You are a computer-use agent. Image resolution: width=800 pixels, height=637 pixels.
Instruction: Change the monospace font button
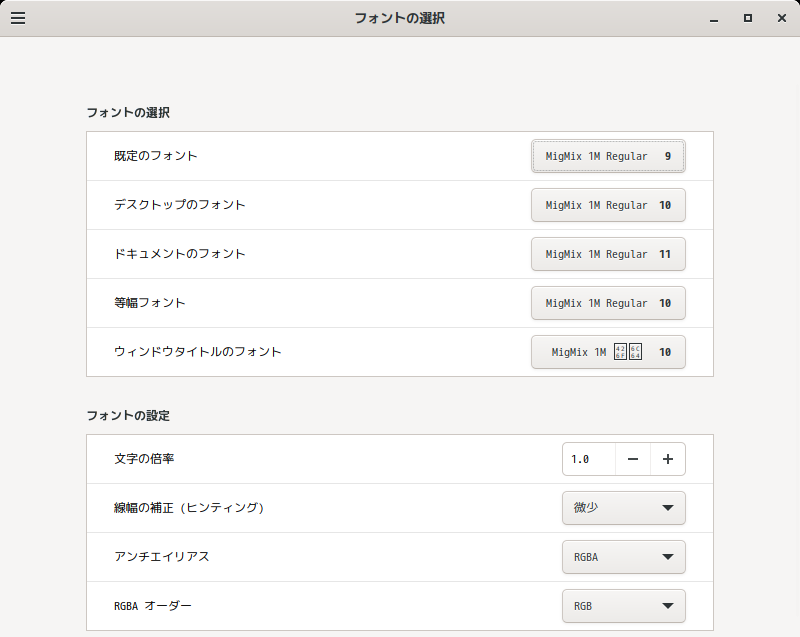pos(608,303)
